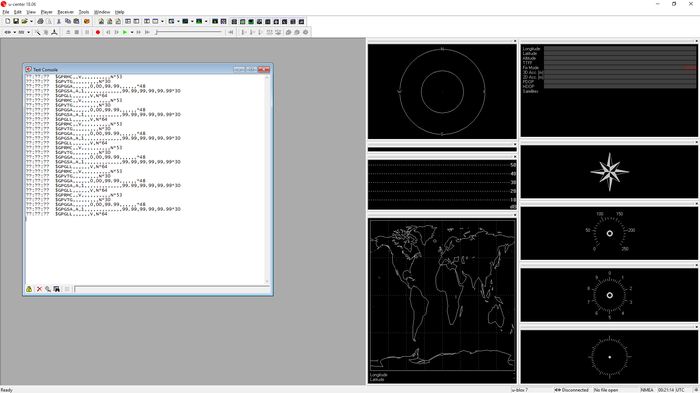
Task: Clear Text Console with the red X icon
Action: (x=39, y=289)
